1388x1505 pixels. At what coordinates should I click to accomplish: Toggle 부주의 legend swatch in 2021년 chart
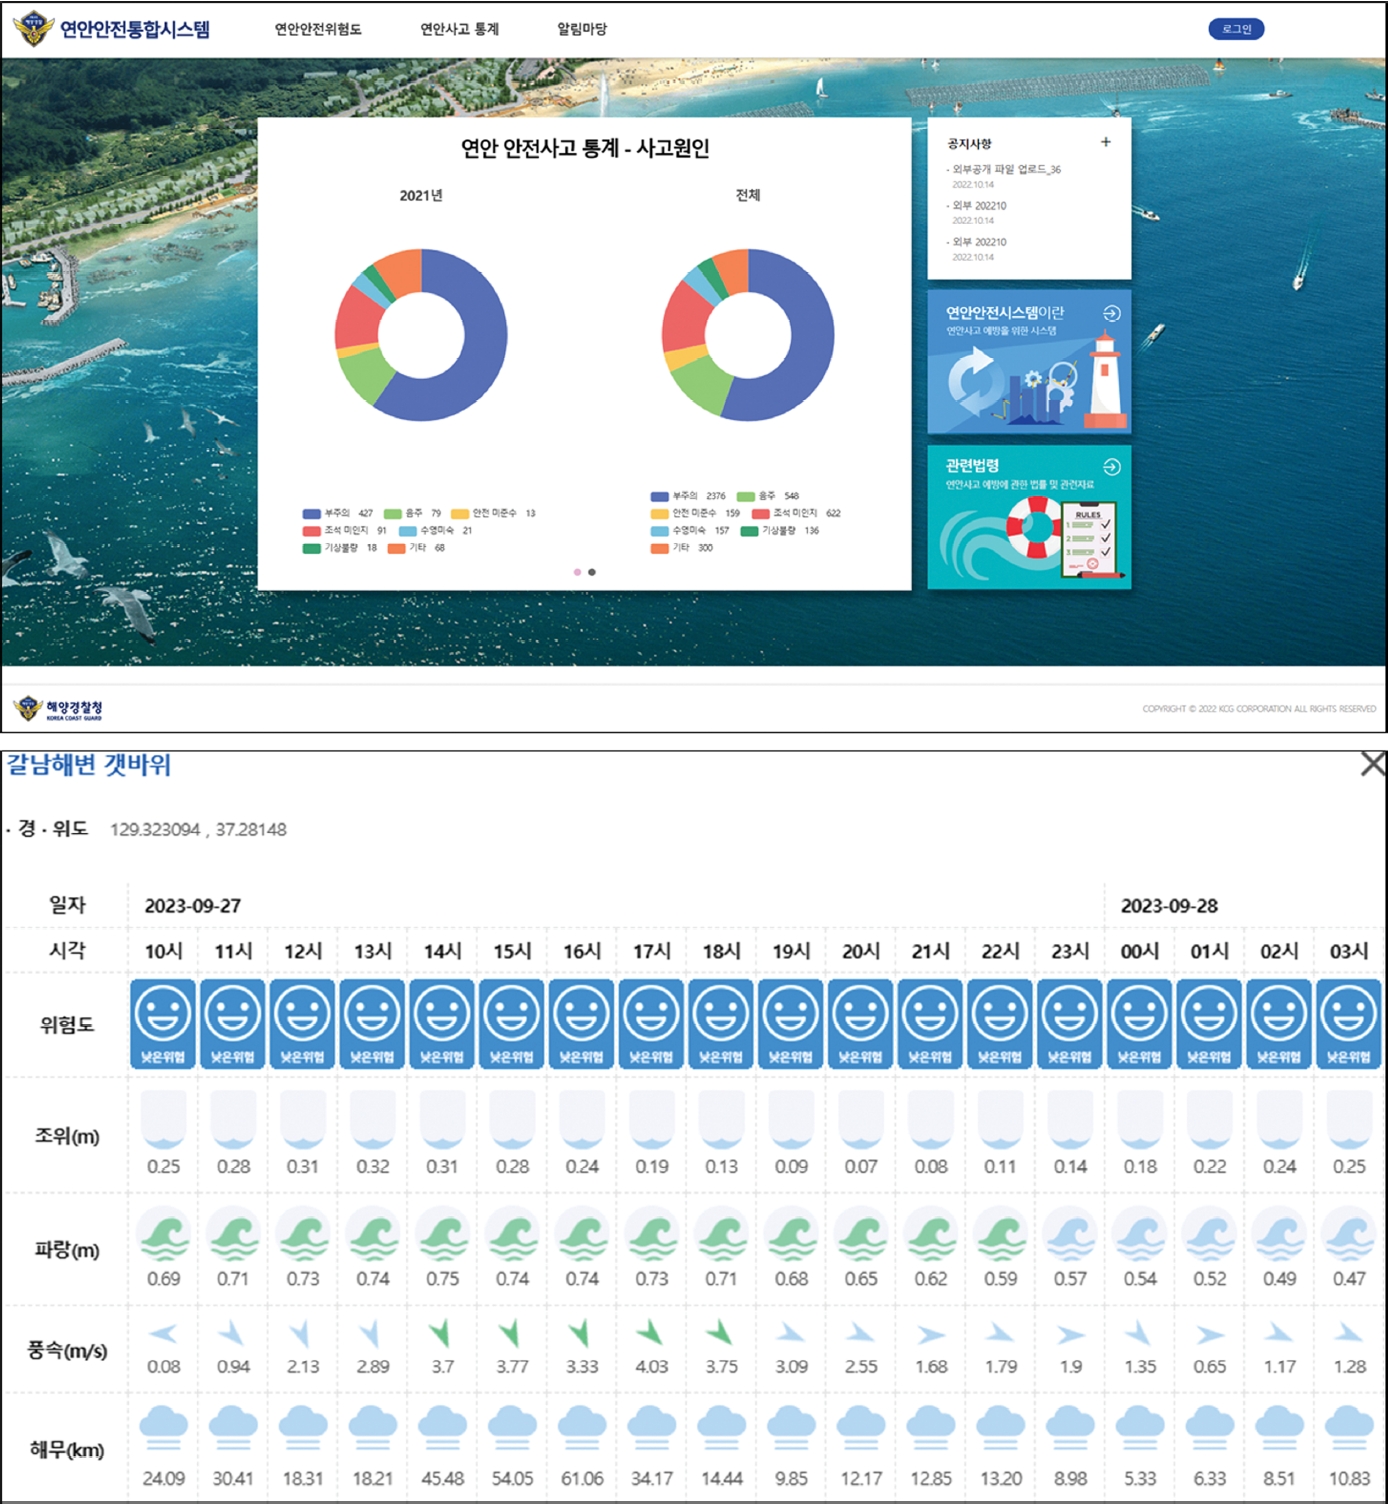[312, 514]
